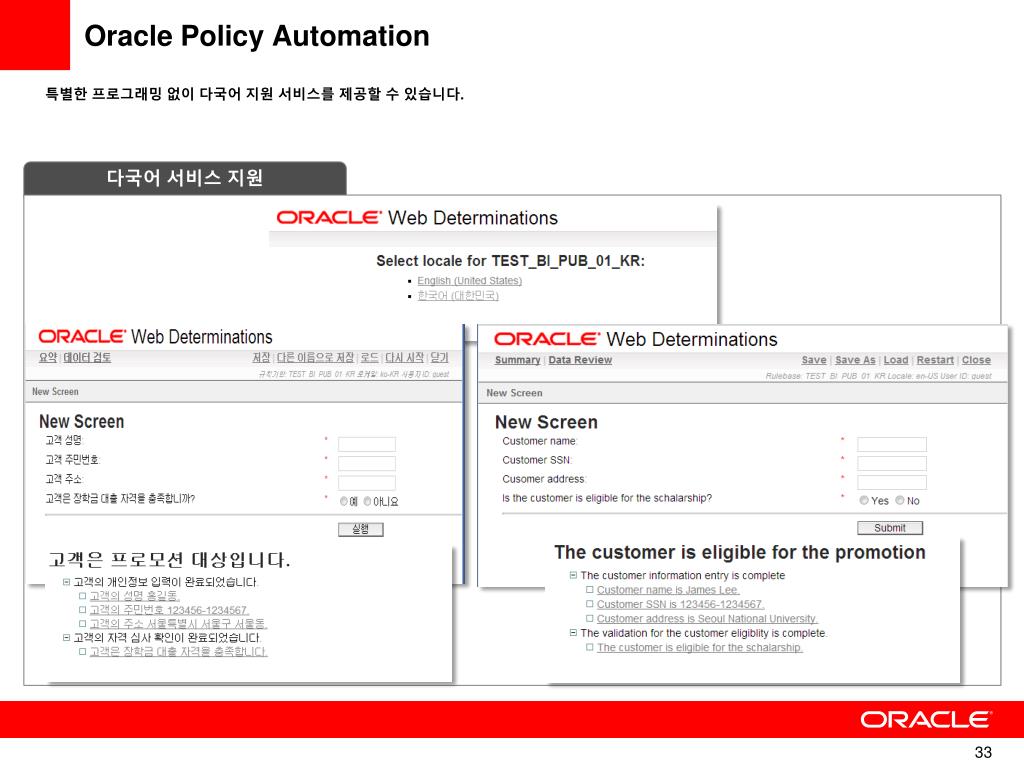Focus the Cusomer address input field

pyautogui.click(x=891, y=483)
